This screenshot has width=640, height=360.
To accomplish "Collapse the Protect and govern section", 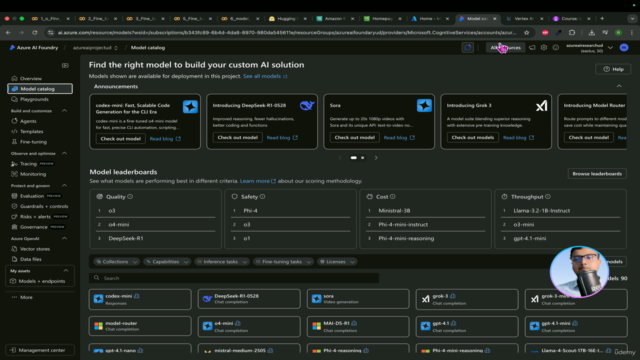I will tap(64, 185).
